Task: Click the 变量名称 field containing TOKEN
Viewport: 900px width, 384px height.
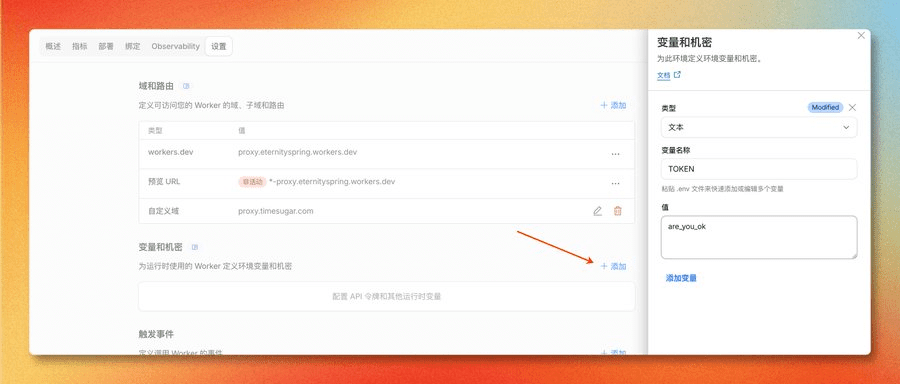Action: [x=759, y=169]
